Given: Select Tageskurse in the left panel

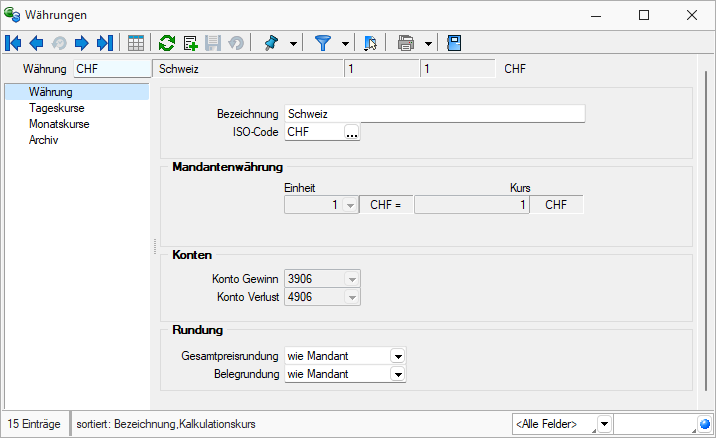Looking at the screenshot, I should (58, 108).
